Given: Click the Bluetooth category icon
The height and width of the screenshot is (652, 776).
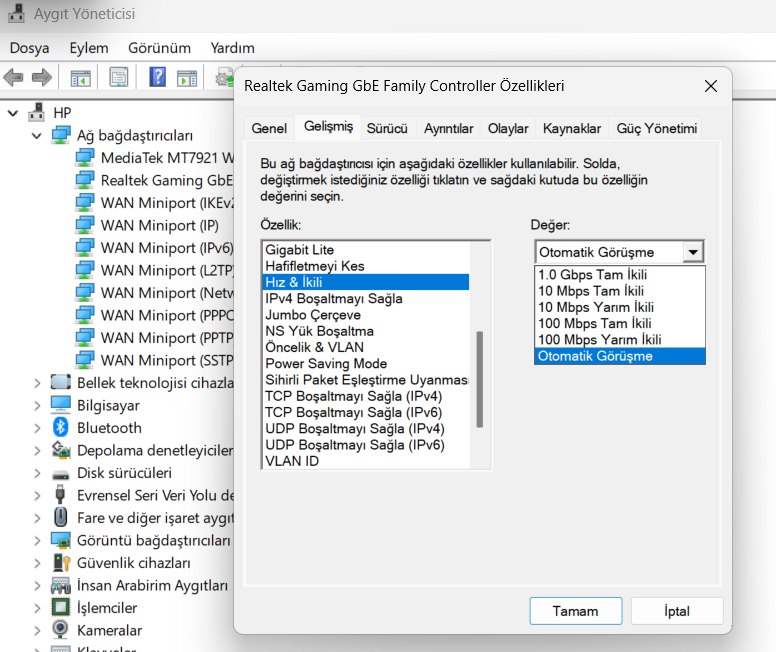Looking at the screenshot, I should [60, 427].
